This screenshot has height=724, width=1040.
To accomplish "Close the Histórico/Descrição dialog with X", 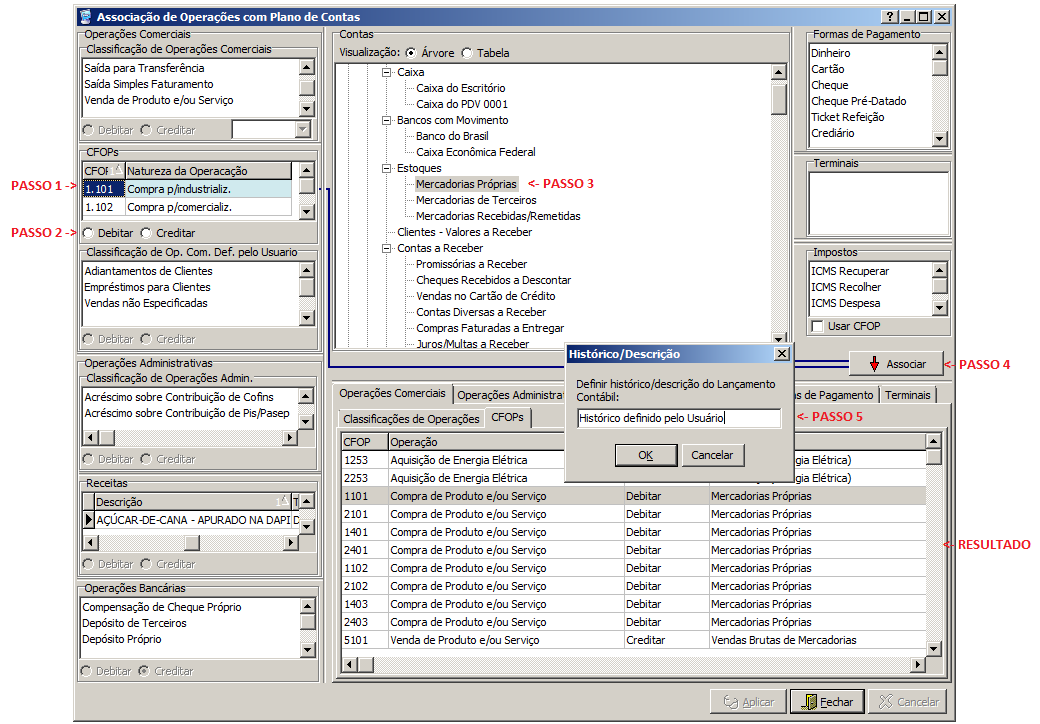I will pyautogui.click(x=781, y=354).
